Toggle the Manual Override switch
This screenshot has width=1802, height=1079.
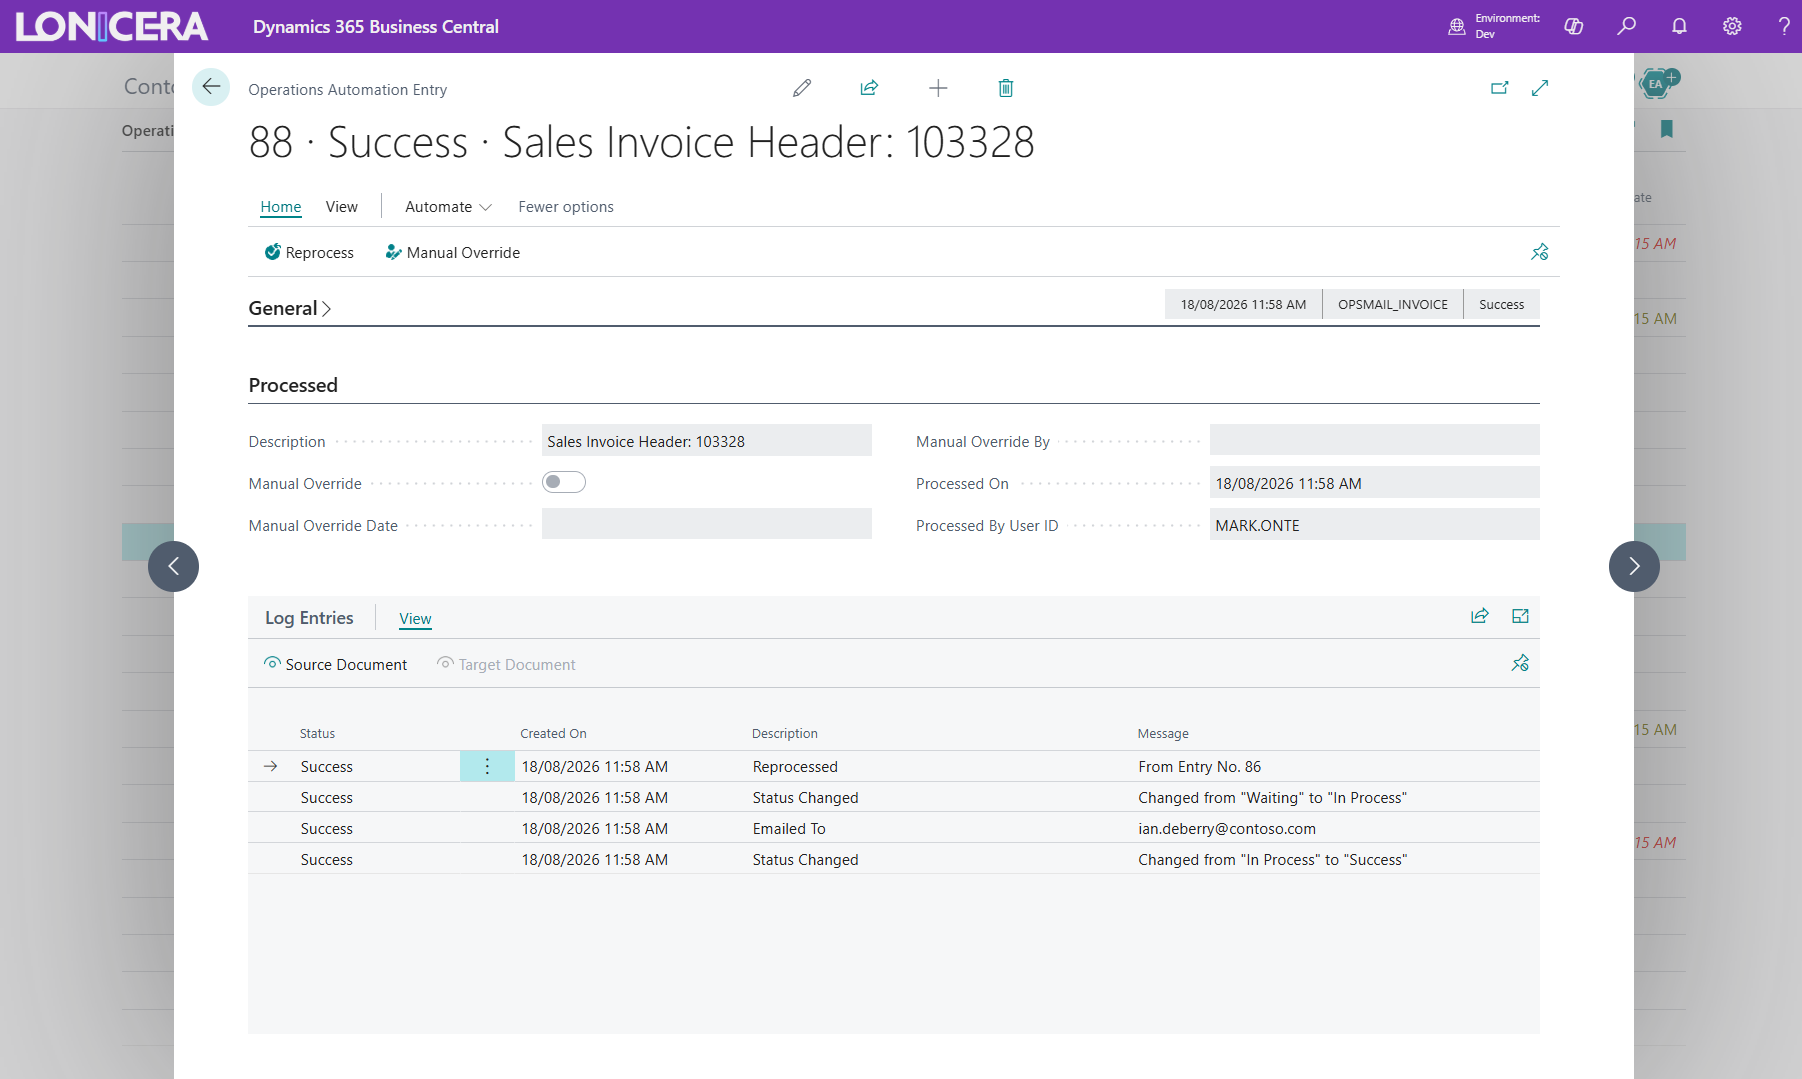click(x=564, y=482)
